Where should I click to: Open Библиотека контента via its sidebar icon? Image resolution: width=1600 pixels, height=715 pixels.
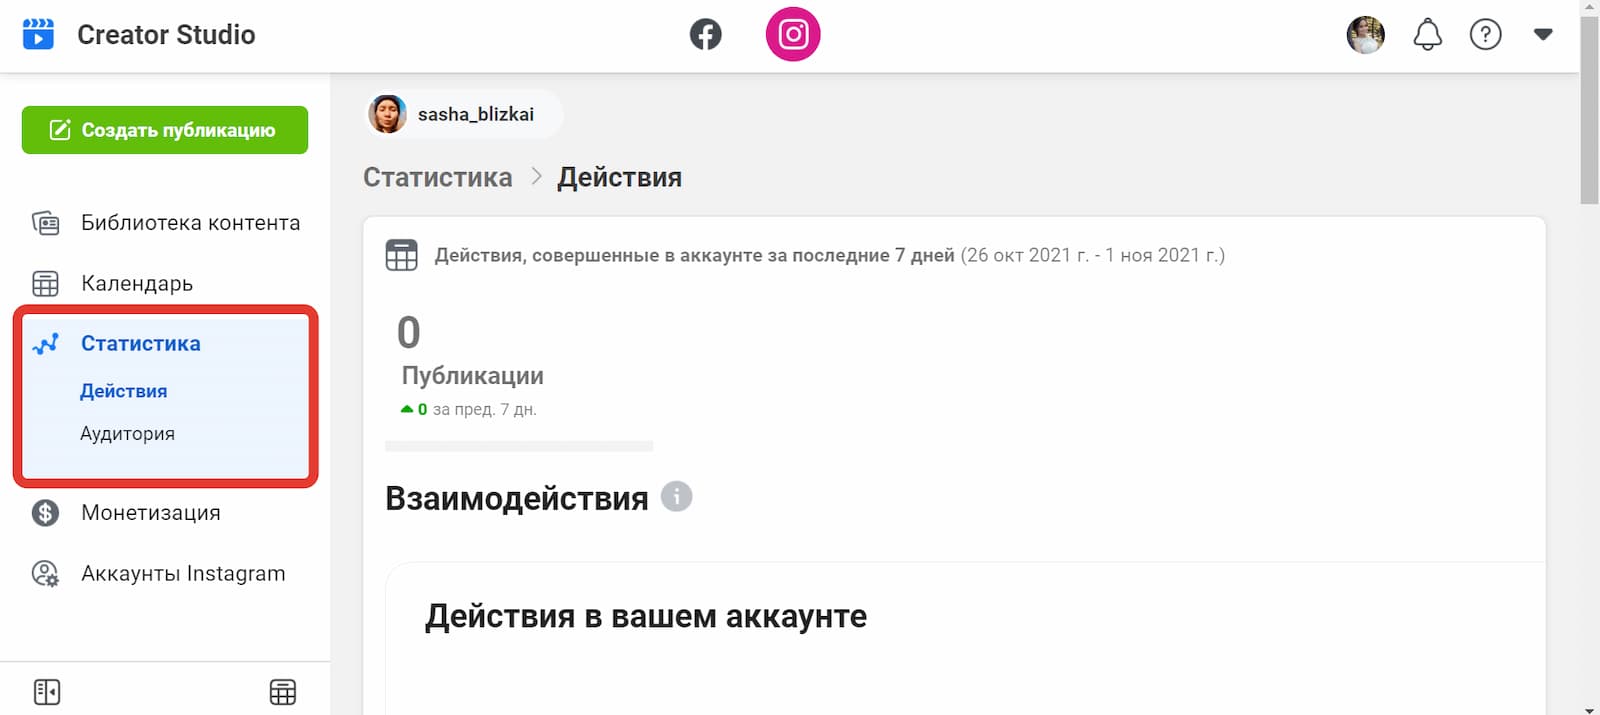(44, 222)
